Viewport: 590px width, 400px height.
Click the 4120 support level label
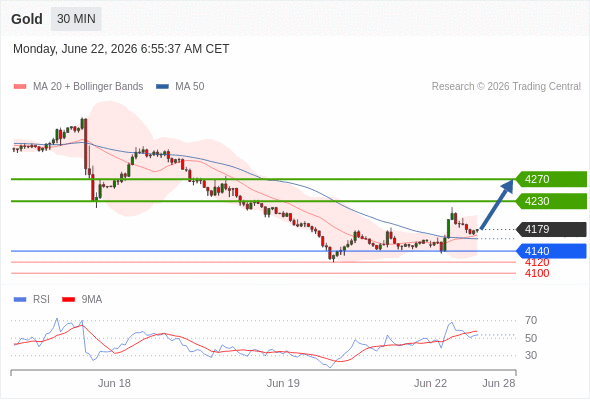(537, 263)
